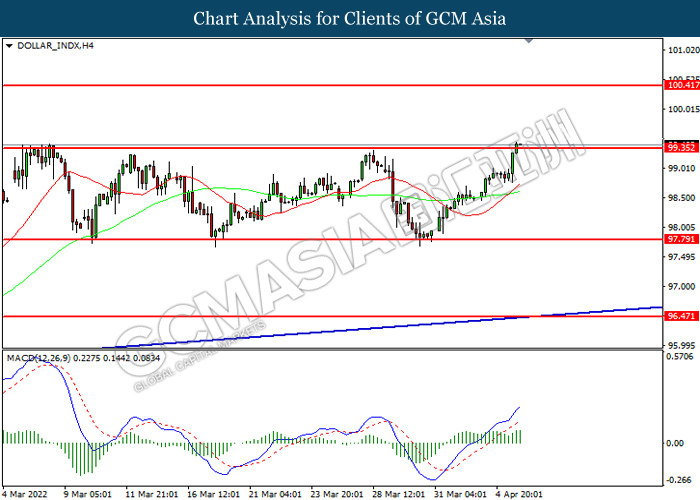
Task: Click the -0.266 MACD scale value
Action: (678, 480)
